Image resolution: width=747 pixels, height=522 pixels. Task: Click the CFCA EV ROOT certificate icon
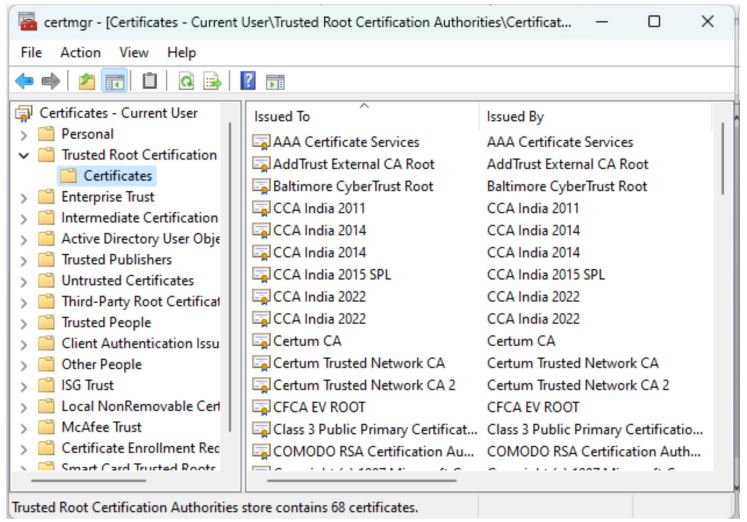pyautogui.click(x=261, y=407)
